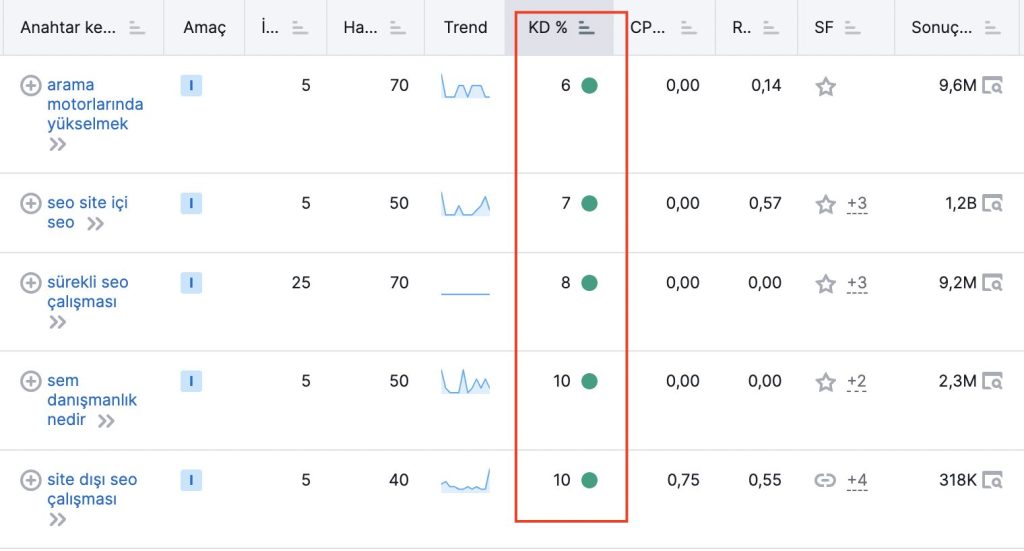The width and height of the screenshot is (1024, 551).
Task: Click green KD dot in 'sem danışmanlık nedir' row
Action: click(589, 381)
